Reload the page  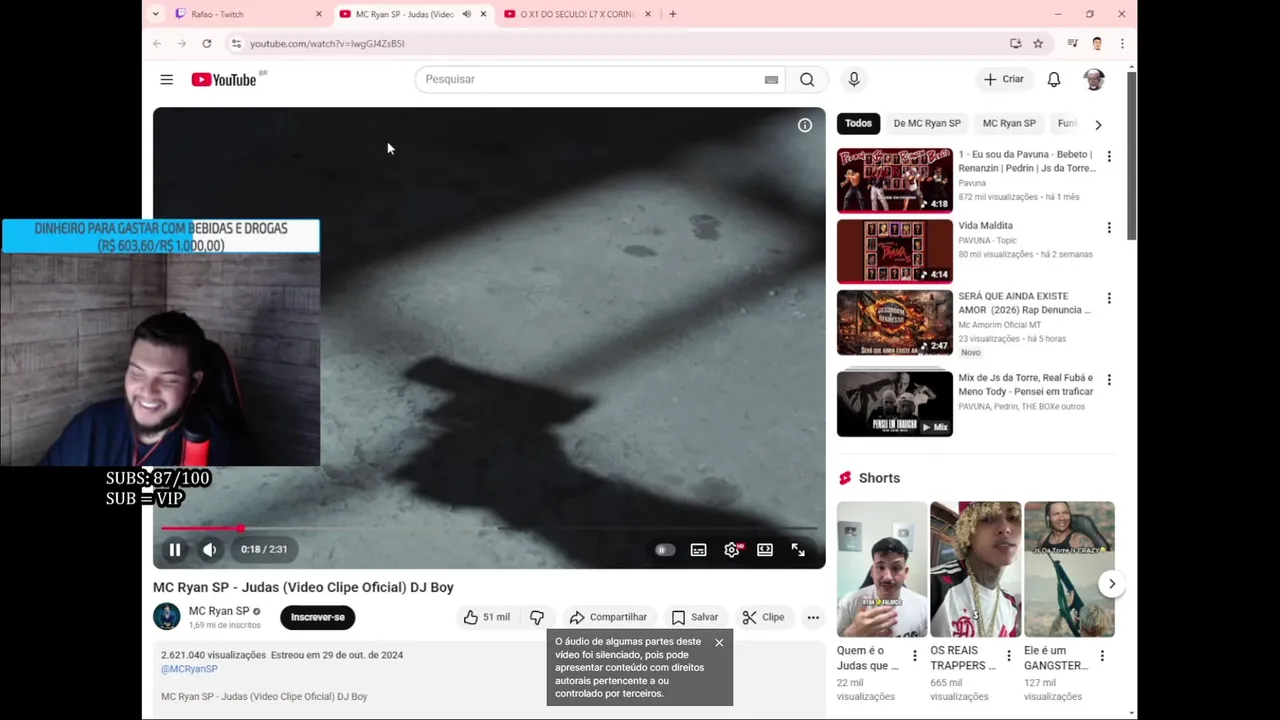(207, 43)
